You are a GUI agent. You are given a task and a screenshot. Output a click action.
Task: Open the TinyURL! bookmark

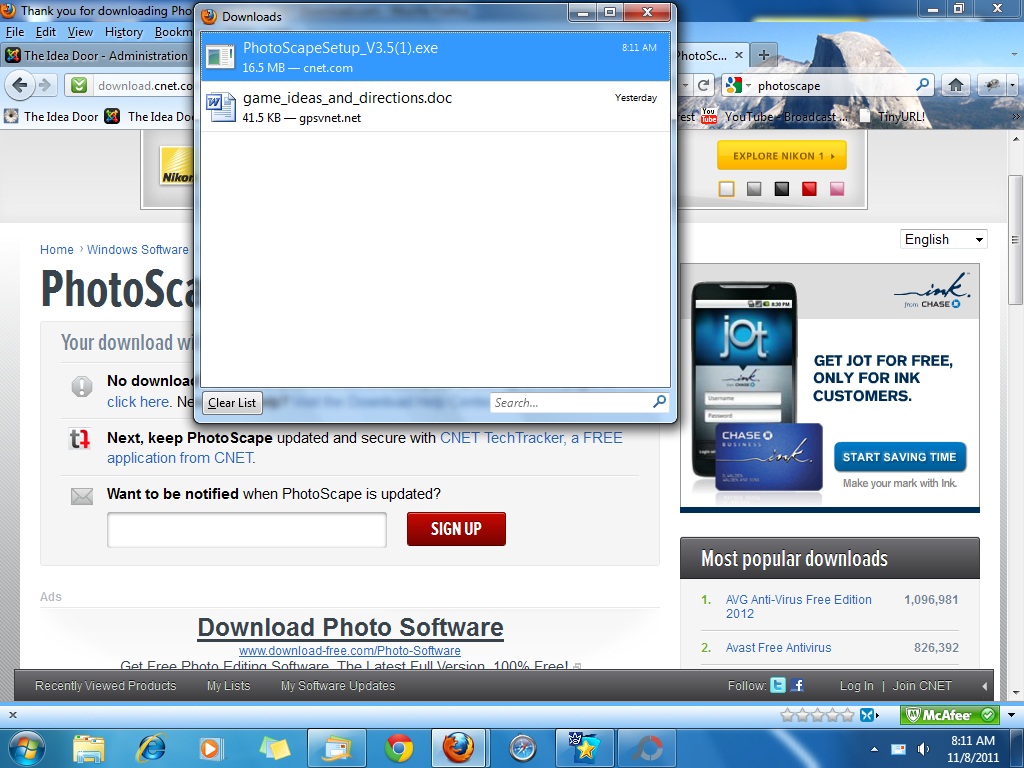(893, 116)
